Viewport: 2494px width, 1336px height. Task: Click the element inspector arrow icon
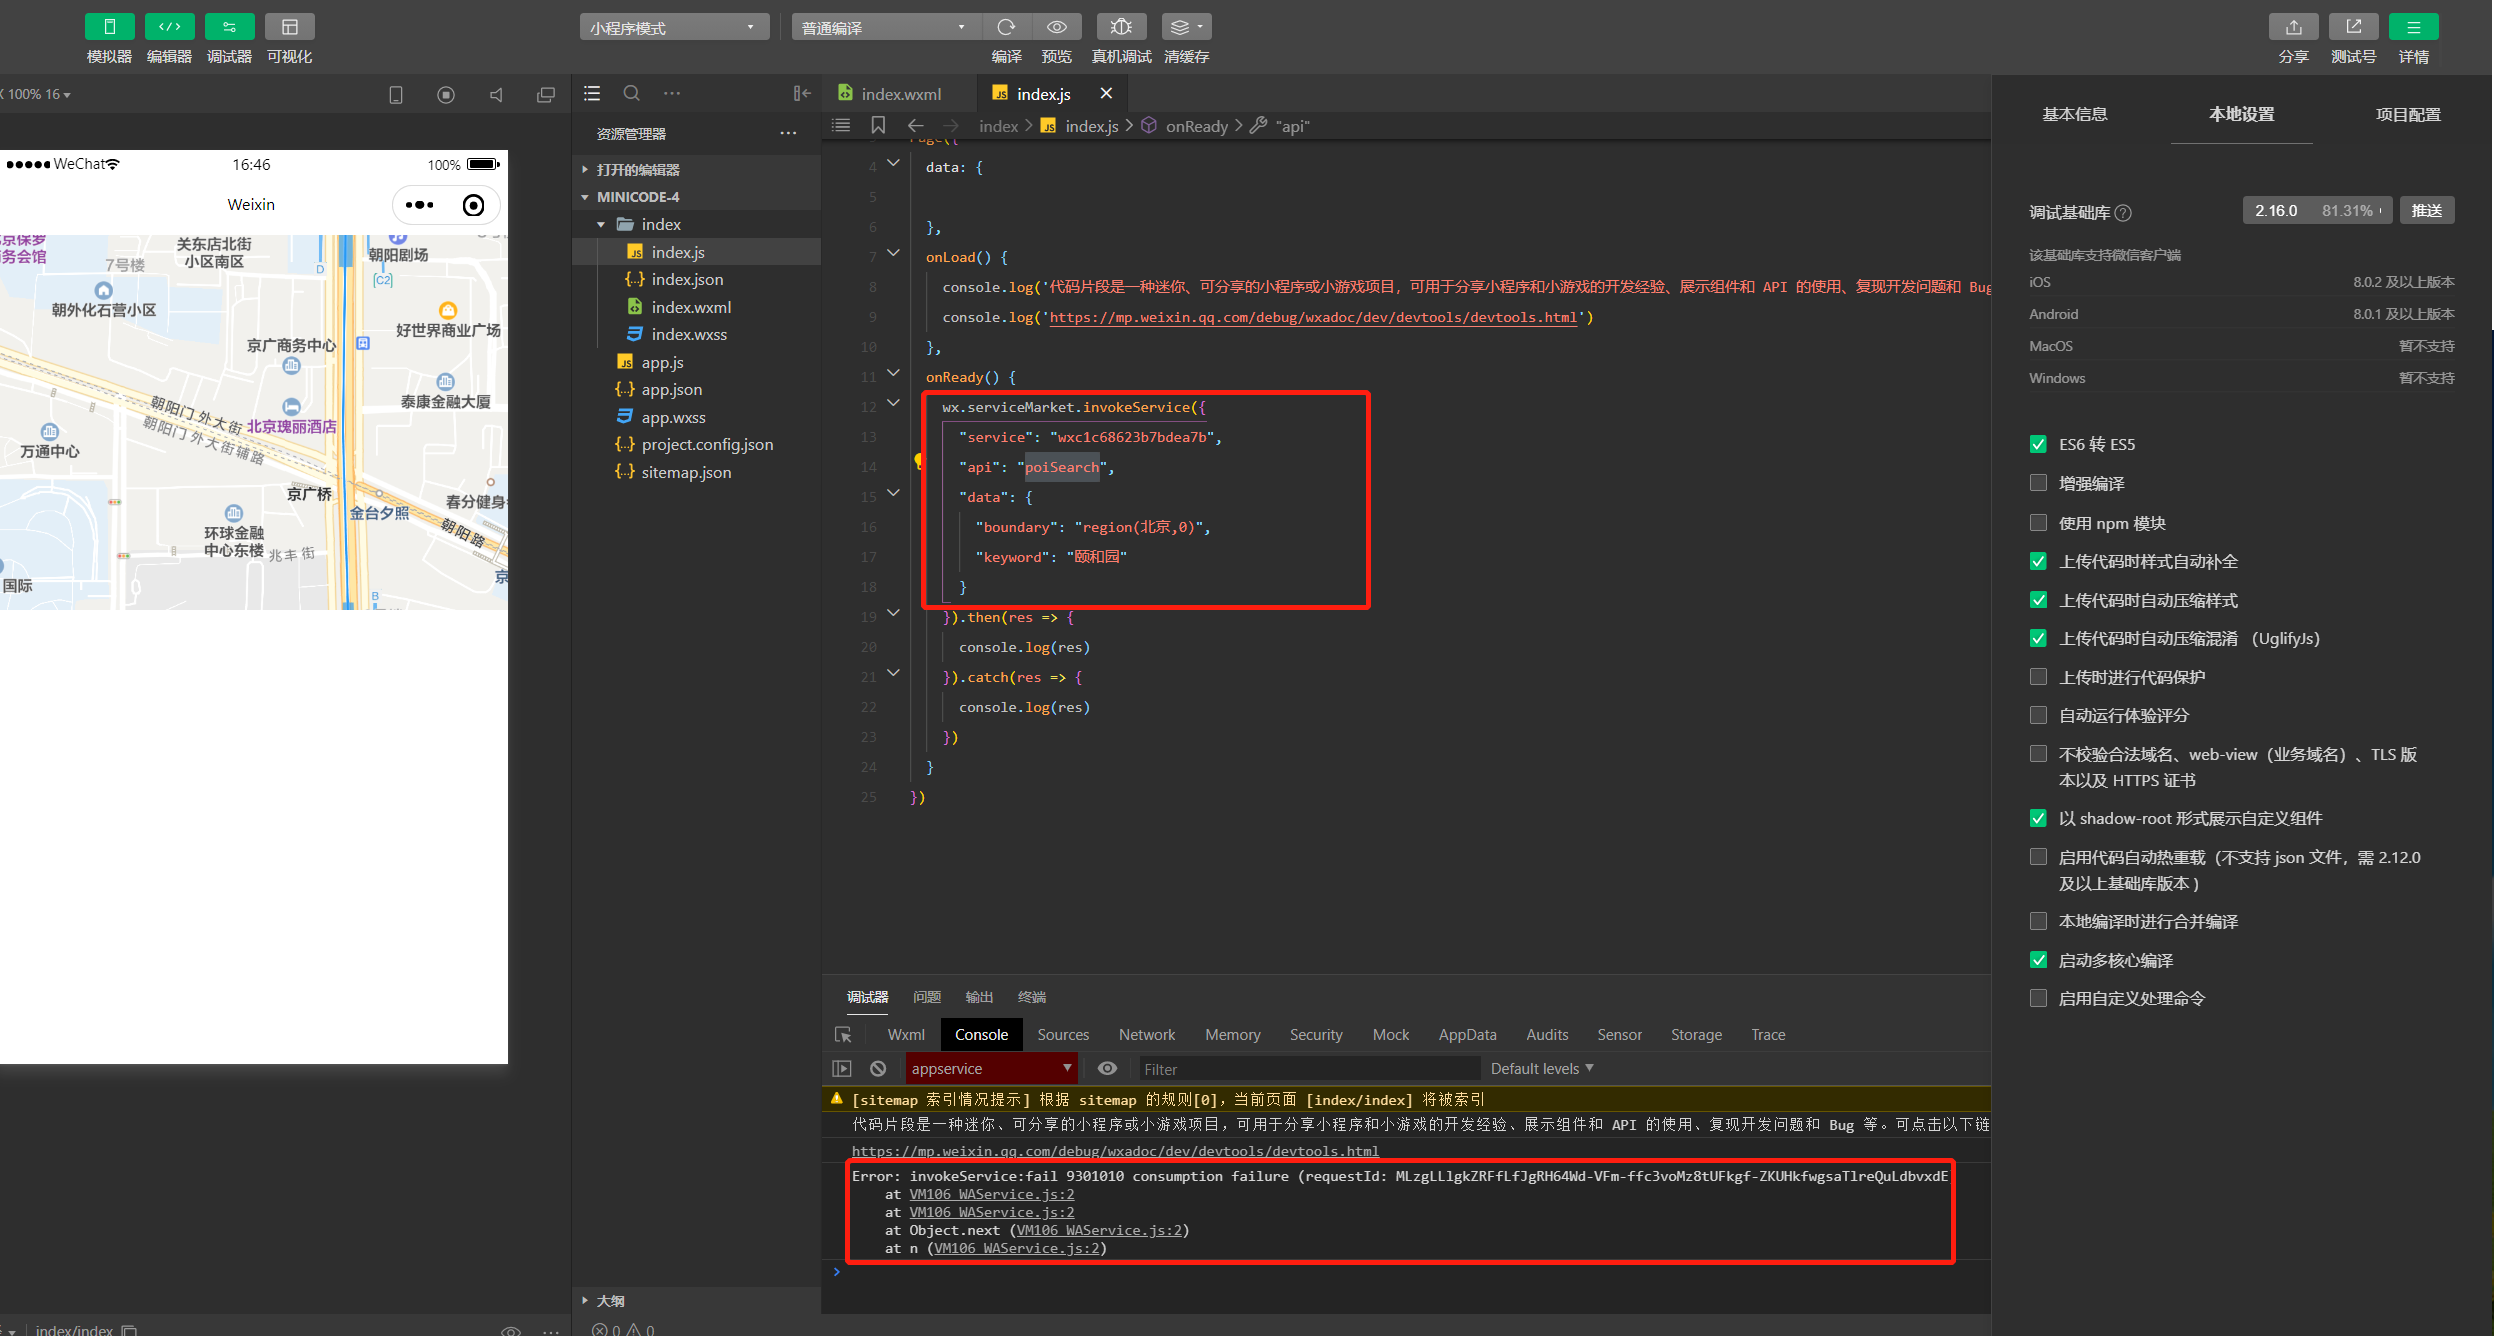click(843, 1034)
